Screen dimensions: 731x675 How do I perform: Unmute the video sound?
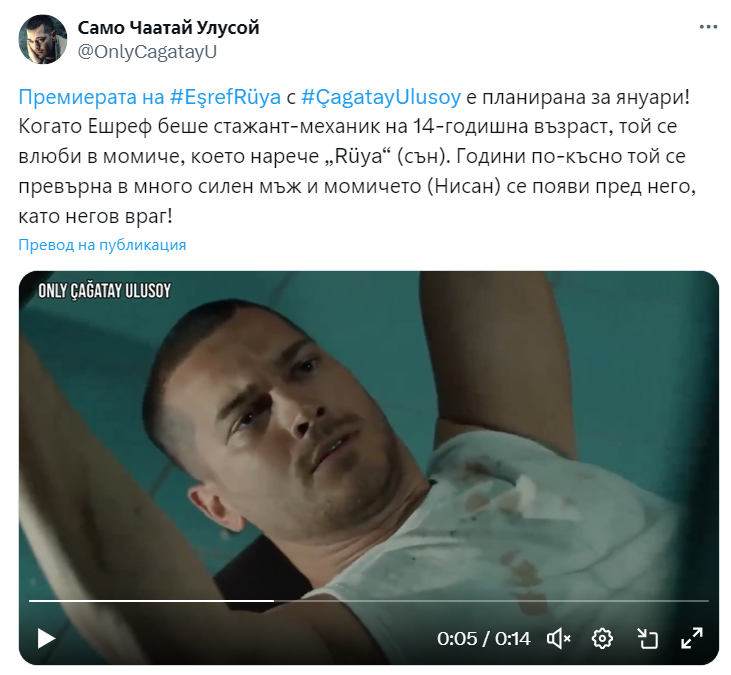coord(559,638)
